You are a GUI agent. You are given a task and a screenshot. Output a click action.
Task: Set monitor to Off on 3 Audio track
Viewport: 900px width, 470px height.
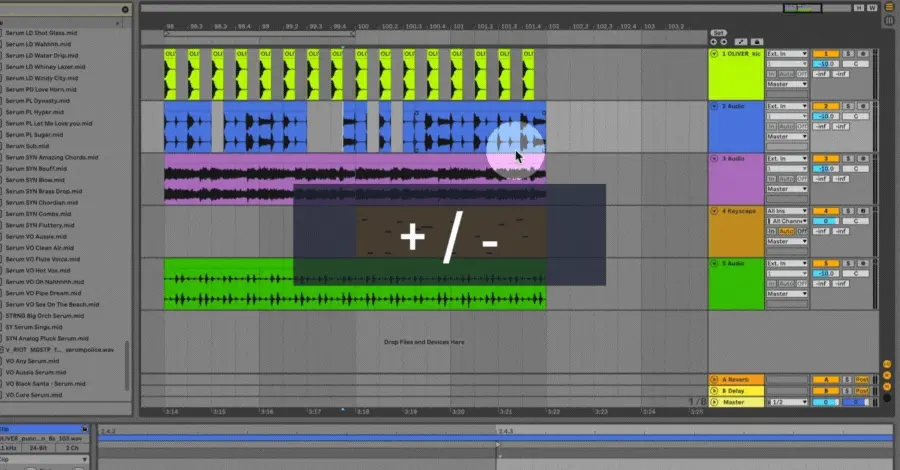[802, 179]
